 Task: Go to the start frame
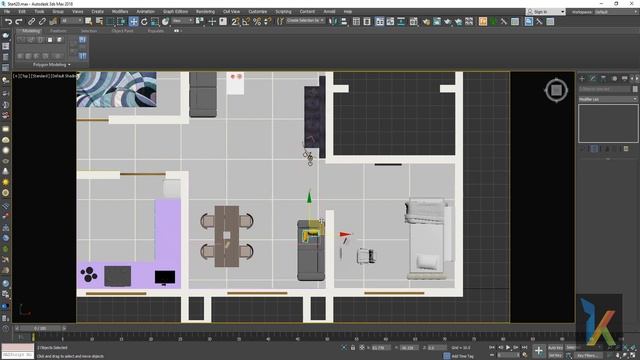click(492, 347)
